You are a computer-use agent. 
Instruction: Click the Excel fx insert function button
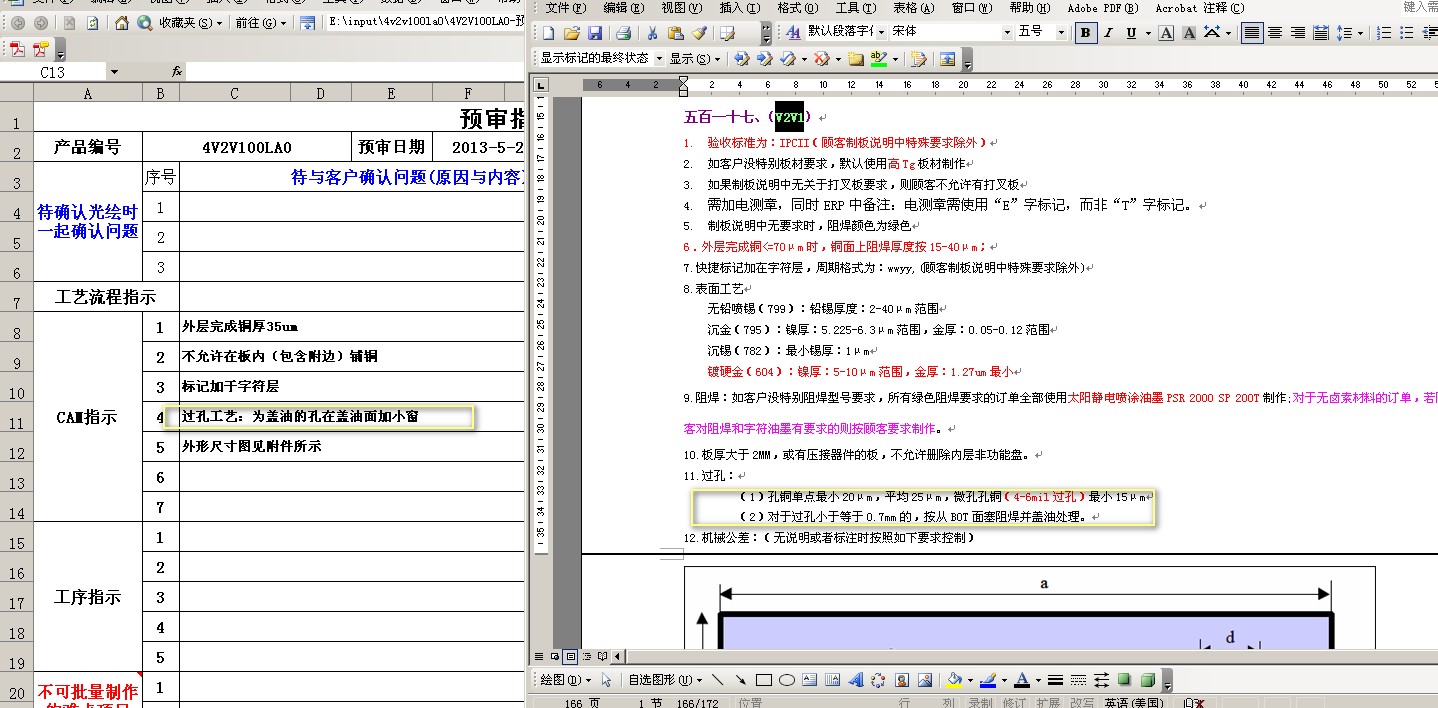click(x=177, y=72)
